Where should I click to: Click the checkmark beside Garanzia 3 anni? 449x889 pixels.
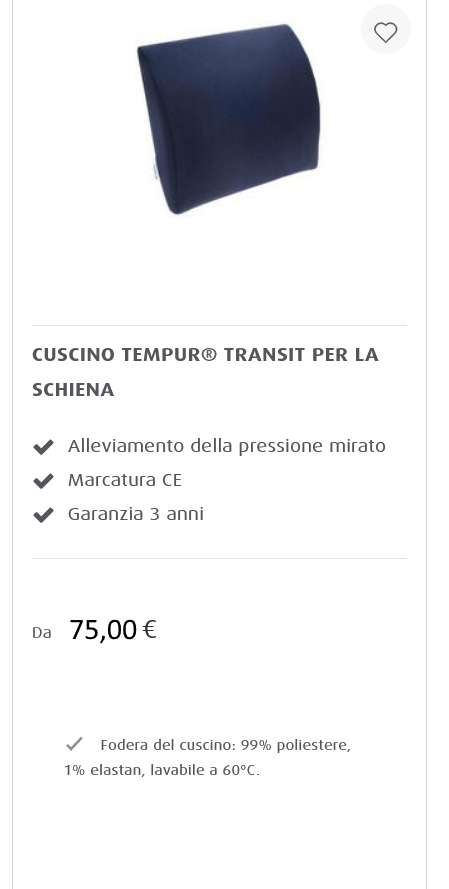pos(43,515)
